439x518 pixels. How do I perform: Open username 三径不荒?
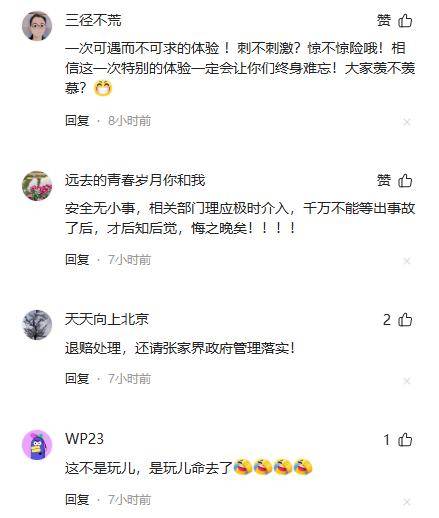(x=93, y=21)
